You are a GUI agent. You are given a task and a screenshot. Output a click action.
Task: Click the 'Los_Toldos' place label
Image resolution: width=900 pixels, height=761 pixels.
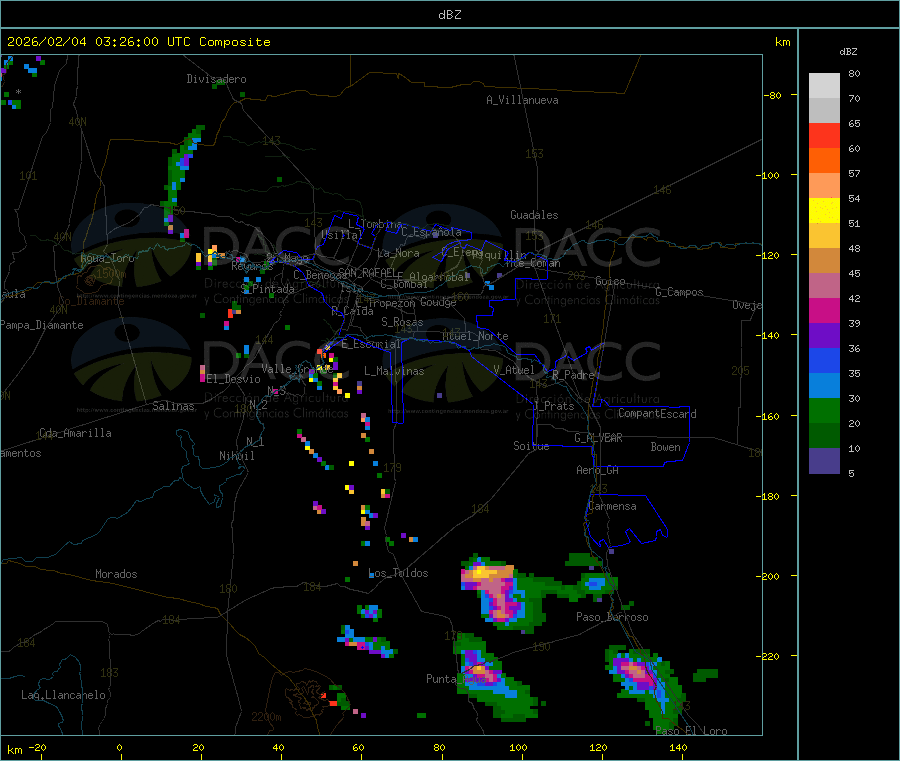coord(398,573)
